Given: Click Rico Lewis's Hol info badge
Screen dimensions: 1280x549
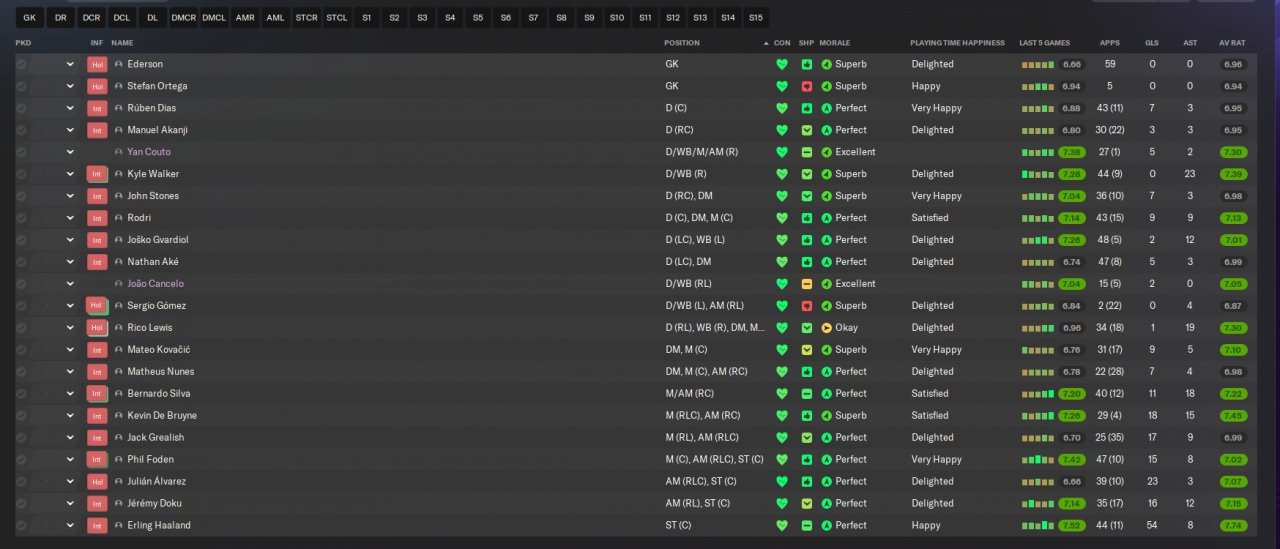Looking at the screenshot, I should pos(97,328).
